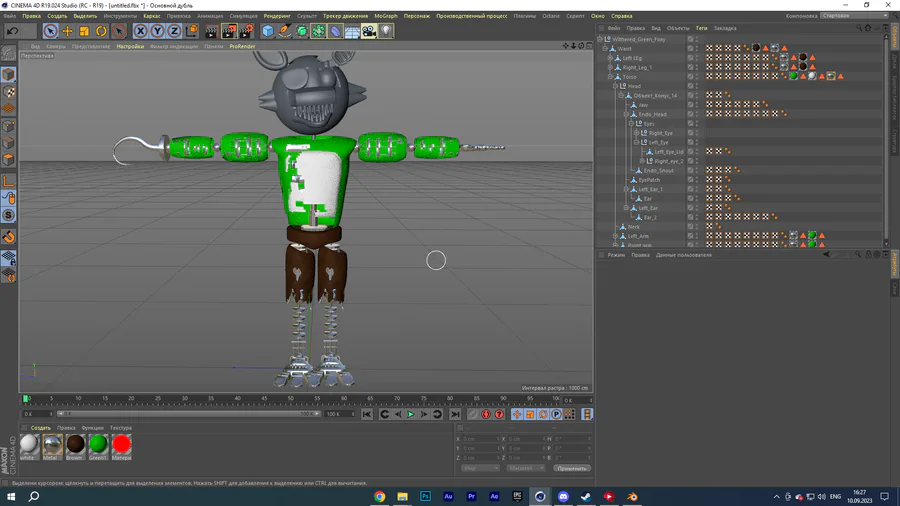Open the Рендеринг menu
The image size is (900, 506).
(x=277, y=16)
